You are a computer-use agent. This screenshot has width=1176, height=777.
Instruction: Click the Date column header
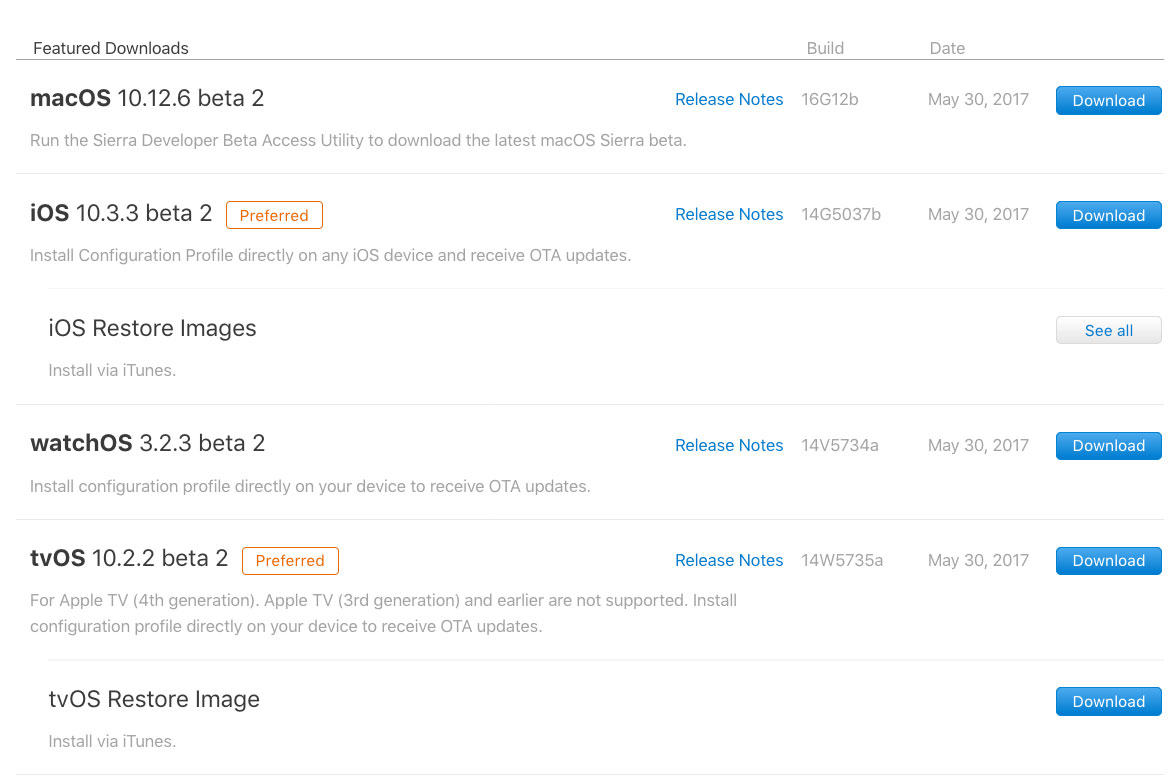click(x=947, y=48)
